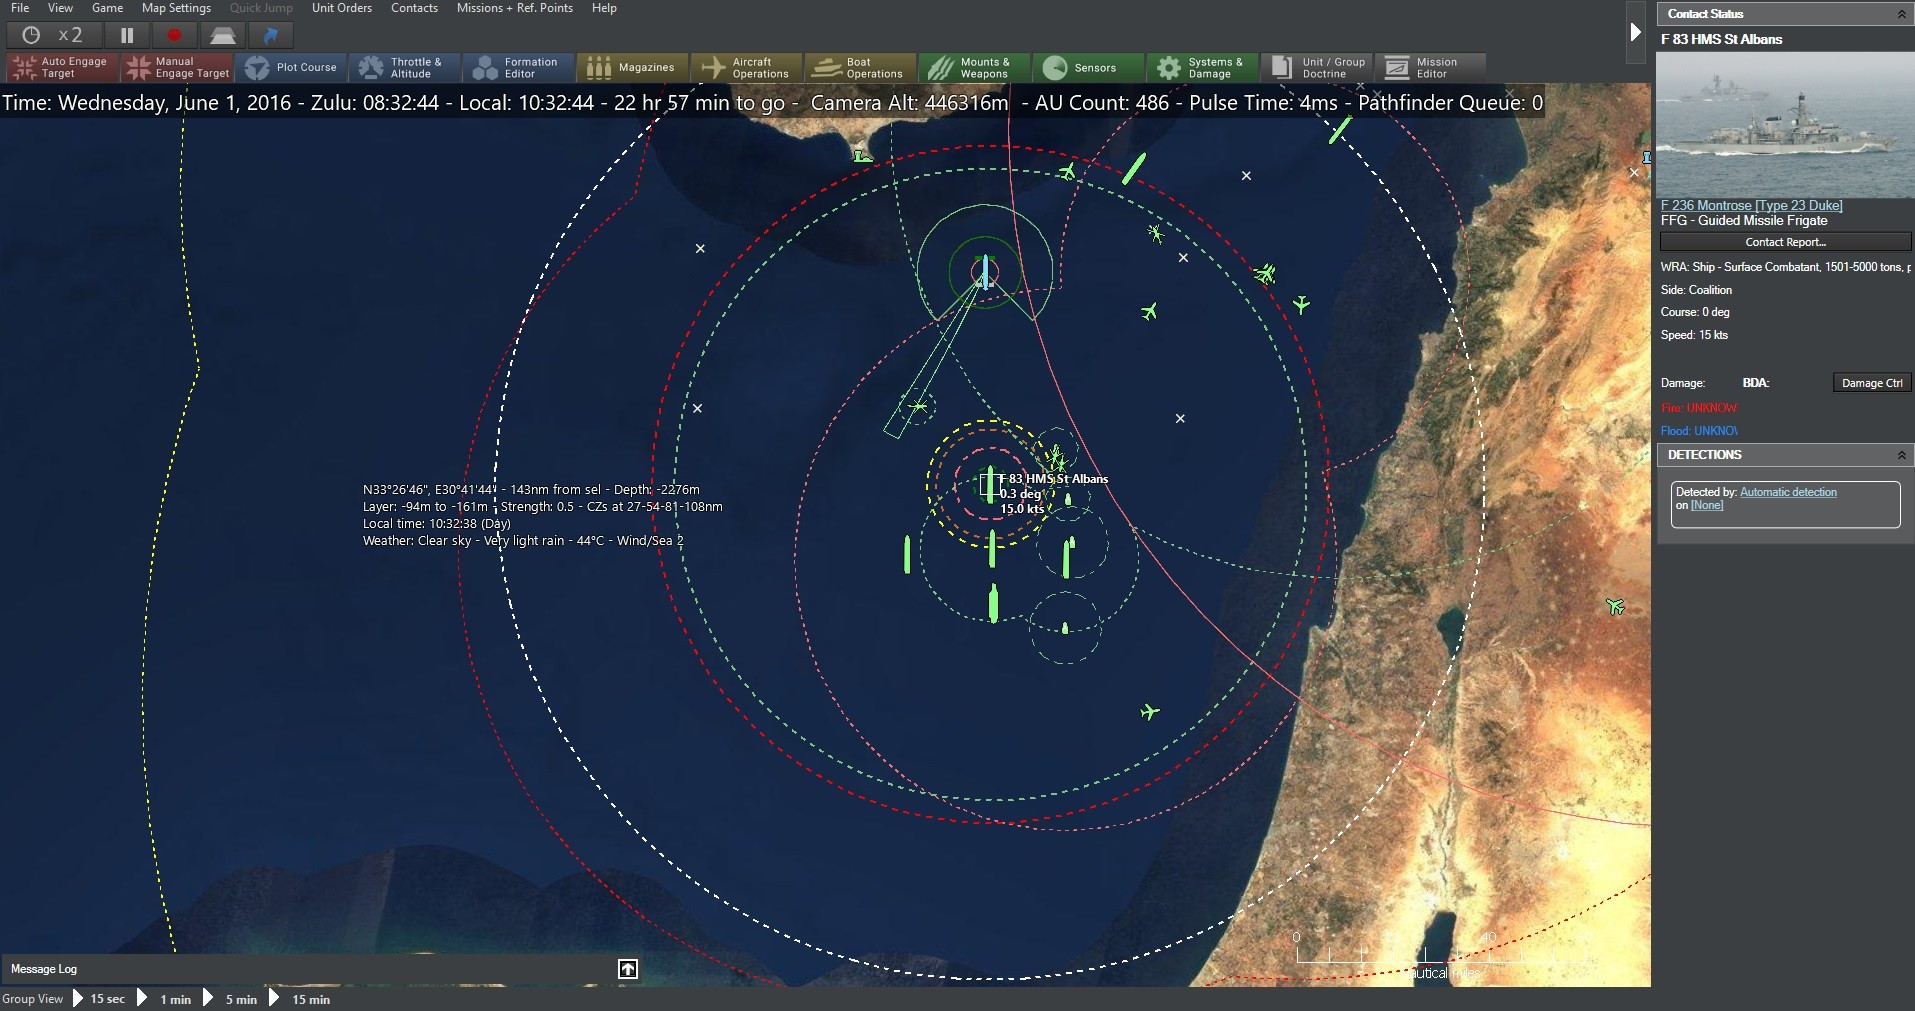
Task: Open the Unit Orders menu
Action: (x=342, y=8)
